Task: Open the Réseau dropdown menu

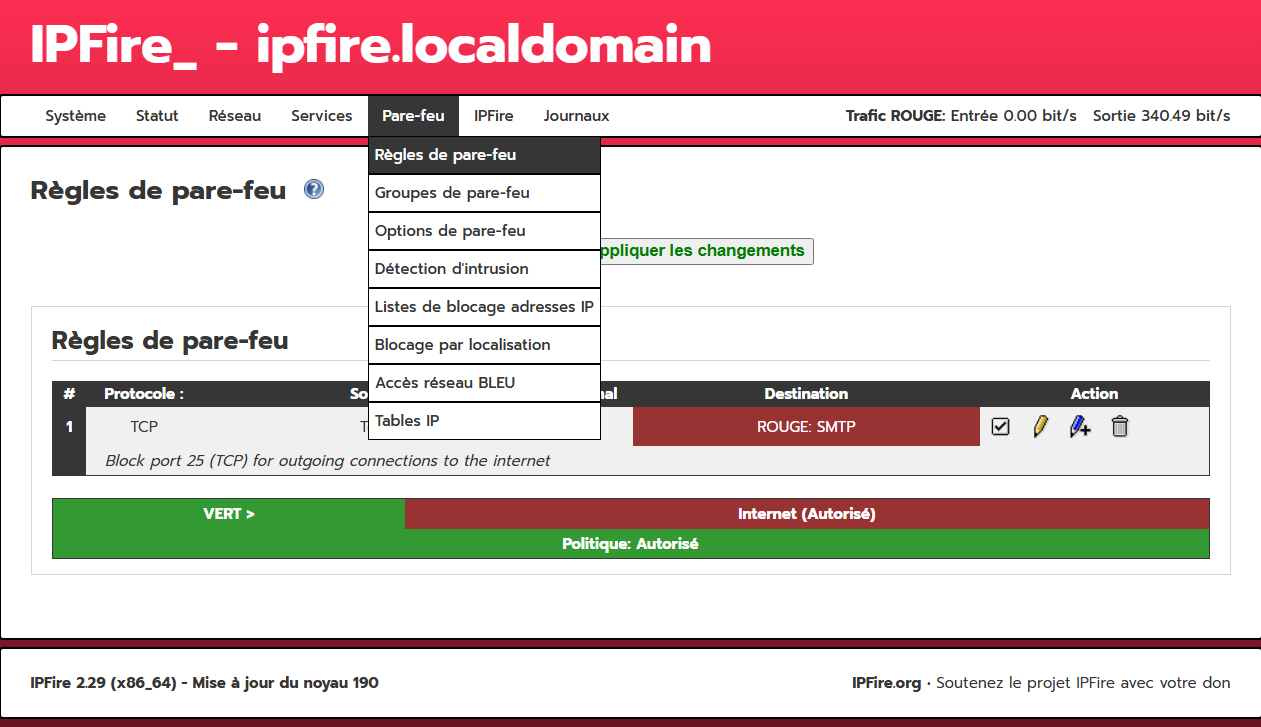Action: [234, 116]
